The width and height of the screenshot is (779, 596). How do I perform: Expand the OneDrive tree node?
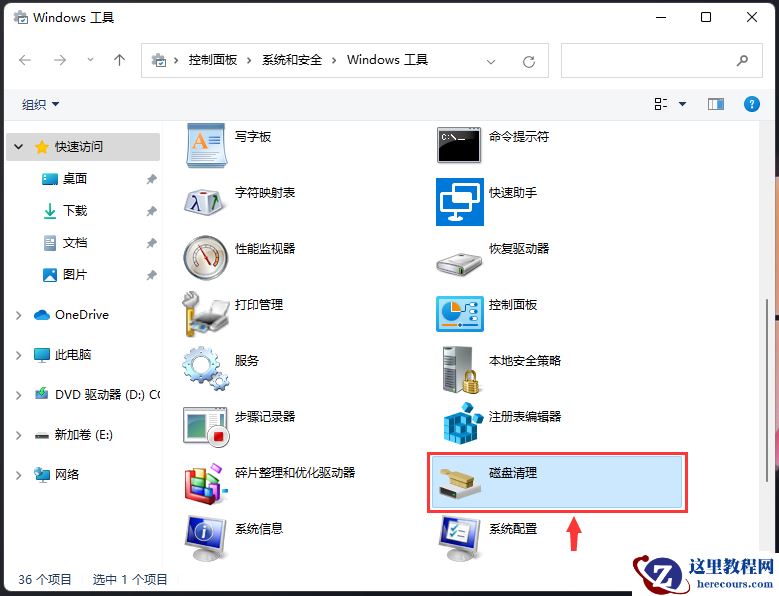pos(18,315)
